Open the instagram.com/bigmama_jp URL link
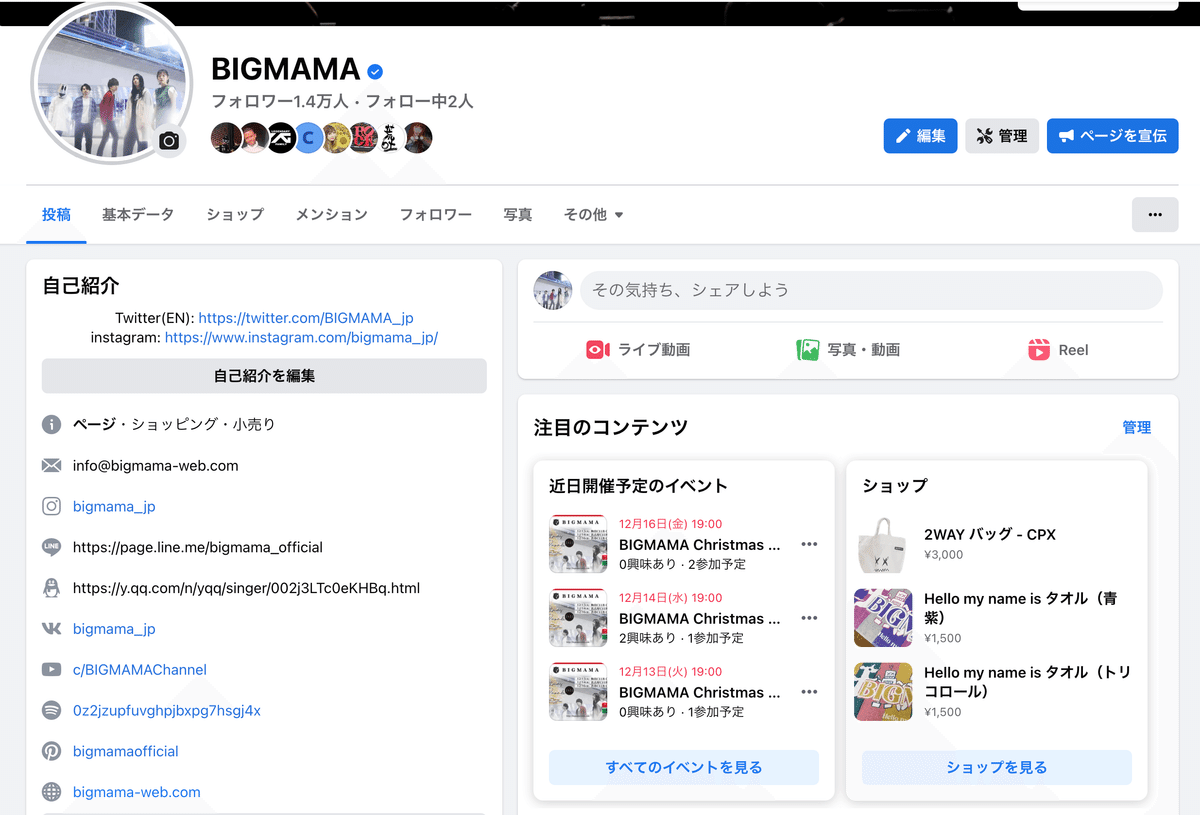The image size is (1200, 815). tap(301, 338)
